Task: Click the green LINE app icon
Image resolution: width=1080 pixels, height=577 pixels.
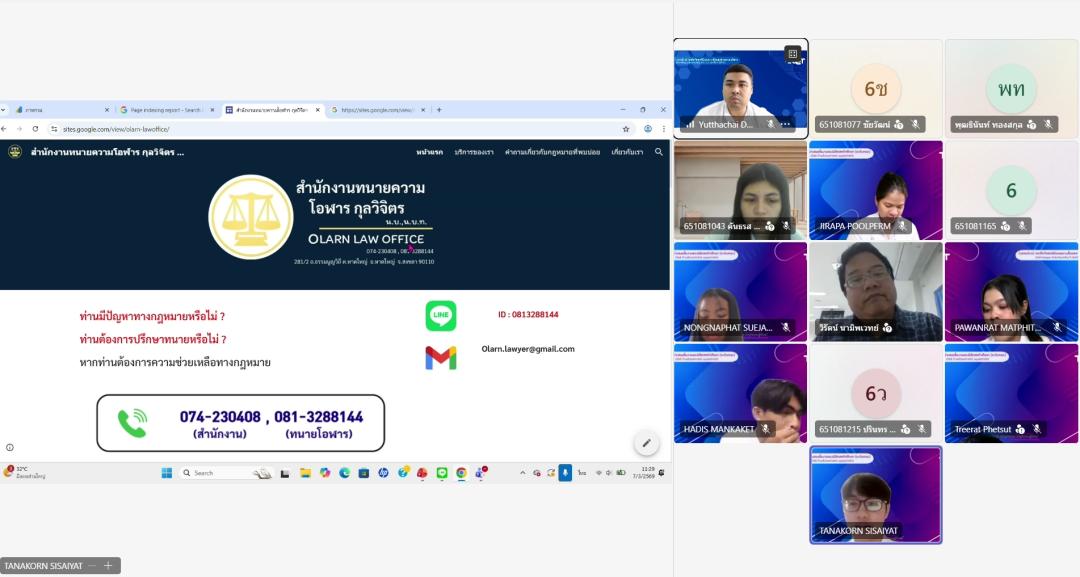Action: pyautogui.click(x=440, y=316)
